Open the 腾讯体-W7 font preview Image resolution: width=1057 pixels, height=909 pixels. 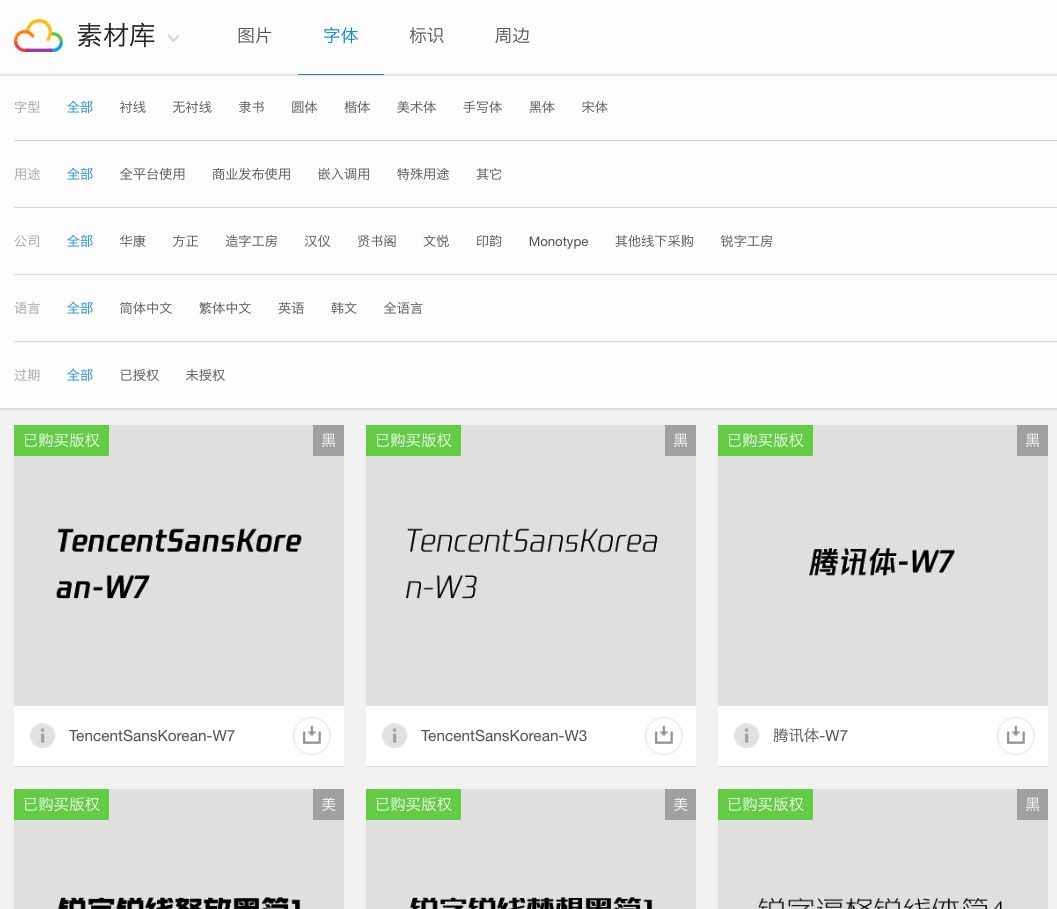point(882,565)
